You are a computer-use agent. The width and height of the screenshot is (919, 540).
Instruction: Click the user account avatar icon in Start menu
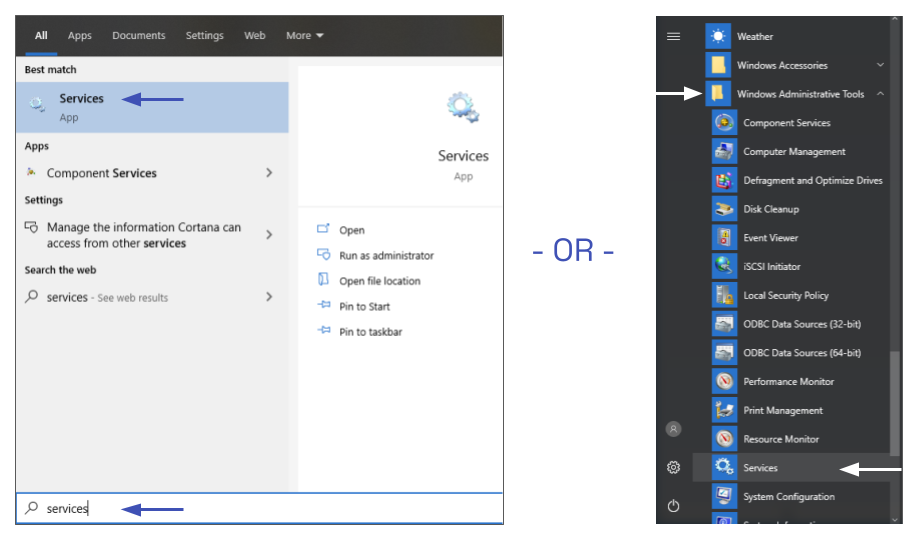point(673,429)
